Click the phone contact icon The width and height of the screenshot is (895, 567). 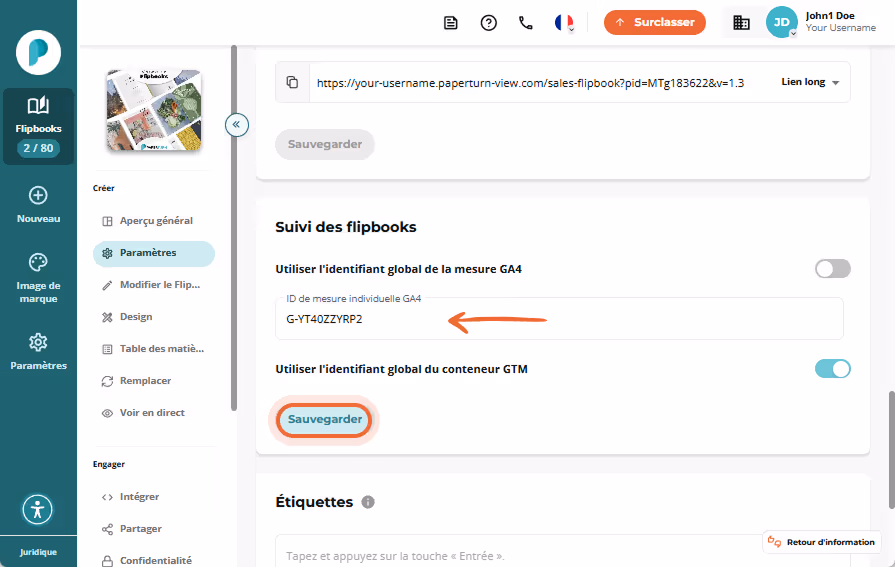pyautogui.click(x=526, y=23)
